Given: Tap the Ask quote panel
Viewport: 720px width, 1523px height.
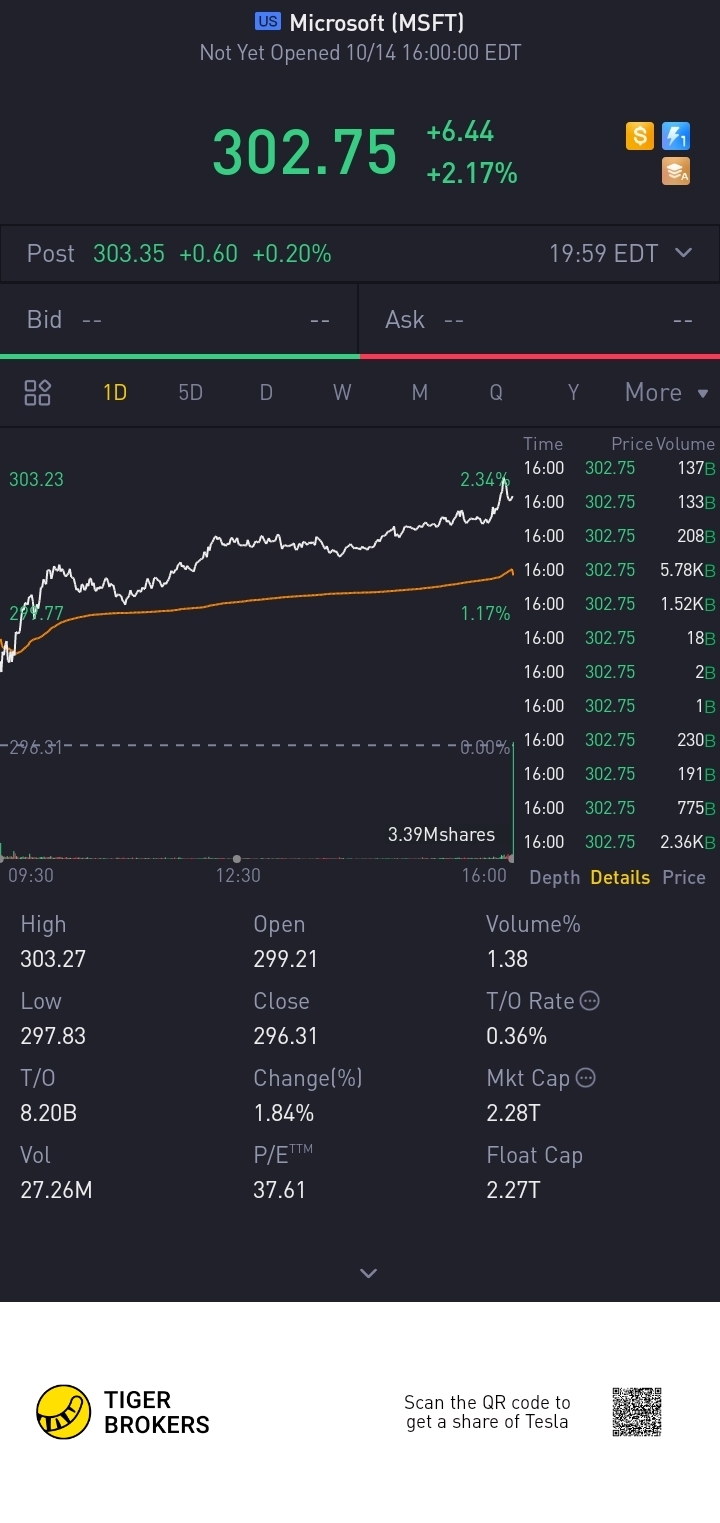Looking at the screenshot, I should coord(540,320).
